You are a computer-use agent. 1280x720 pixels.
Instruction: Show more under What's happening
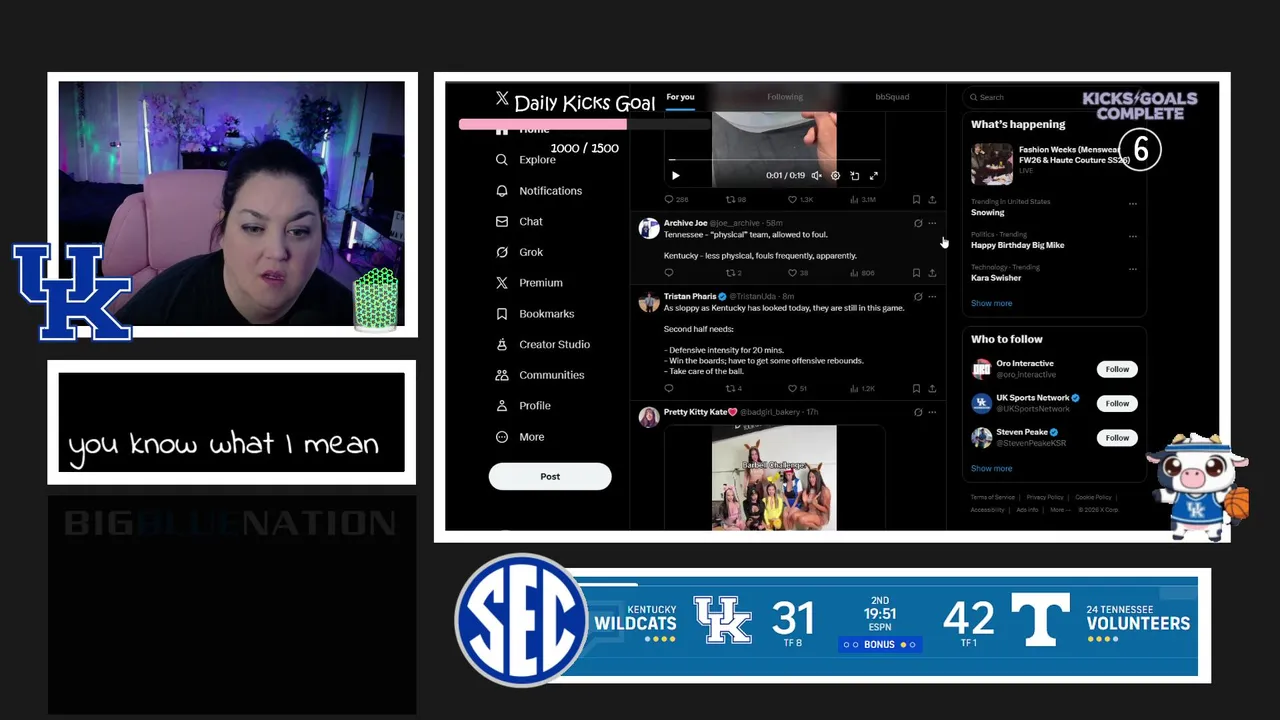click(991, 303)
